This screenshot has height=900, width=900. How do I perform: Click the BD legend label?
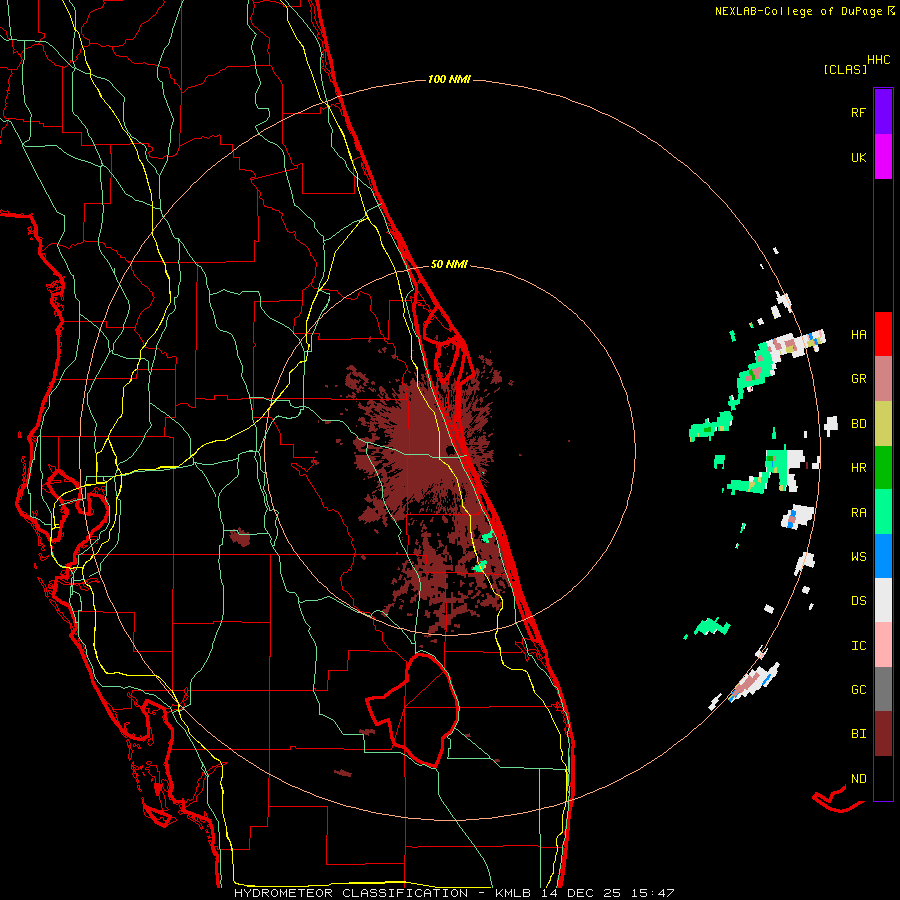(x=858, y=424)
